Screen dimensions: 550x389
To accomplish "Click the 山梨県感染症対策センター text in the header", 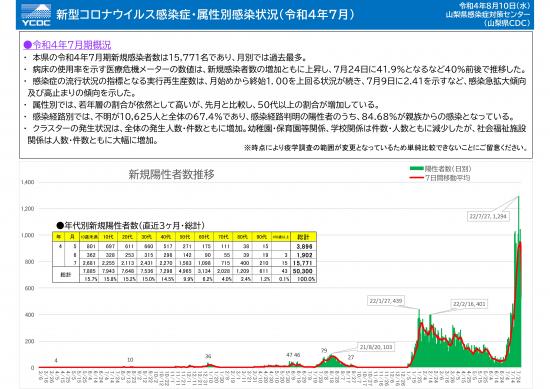I will click(488, 14).
